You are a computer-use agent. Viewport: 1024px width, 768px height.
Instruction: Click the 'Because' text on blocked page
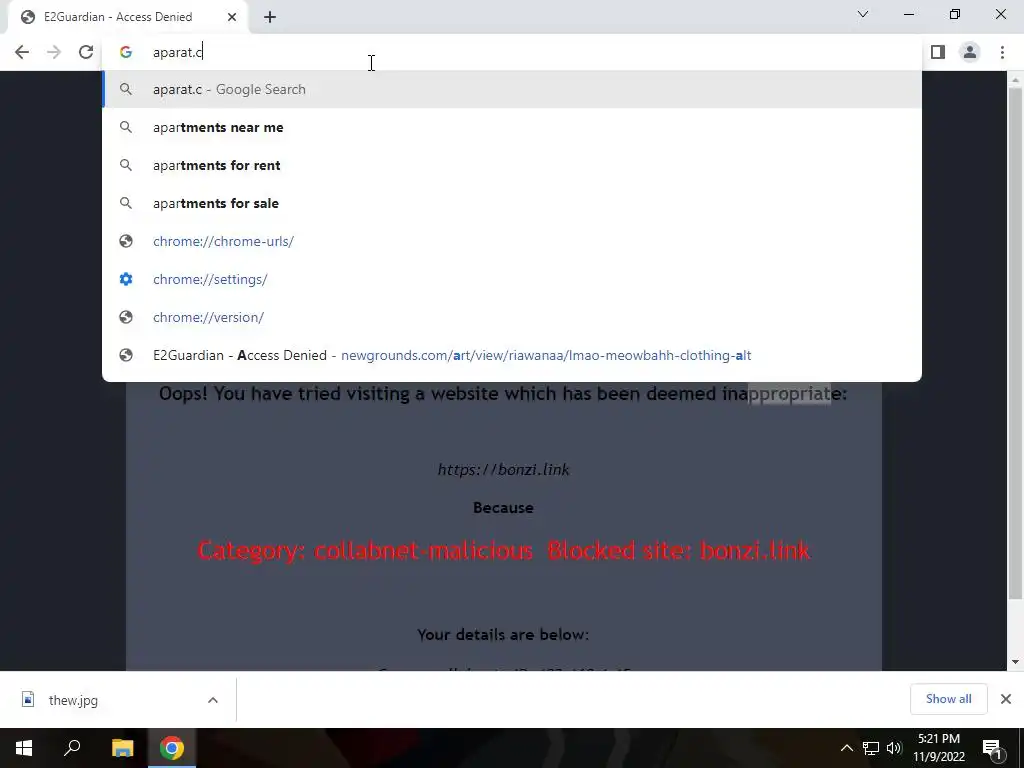click(x=504, y=507)
